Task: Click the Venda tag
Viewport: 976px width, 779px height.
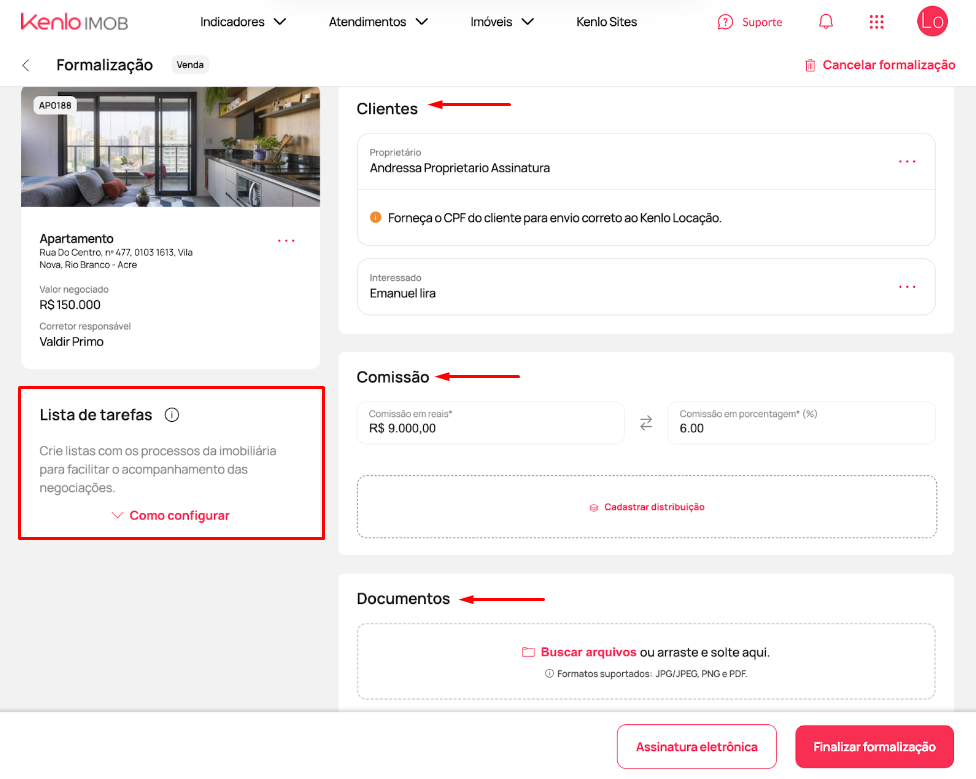Action: pos(190,65)
